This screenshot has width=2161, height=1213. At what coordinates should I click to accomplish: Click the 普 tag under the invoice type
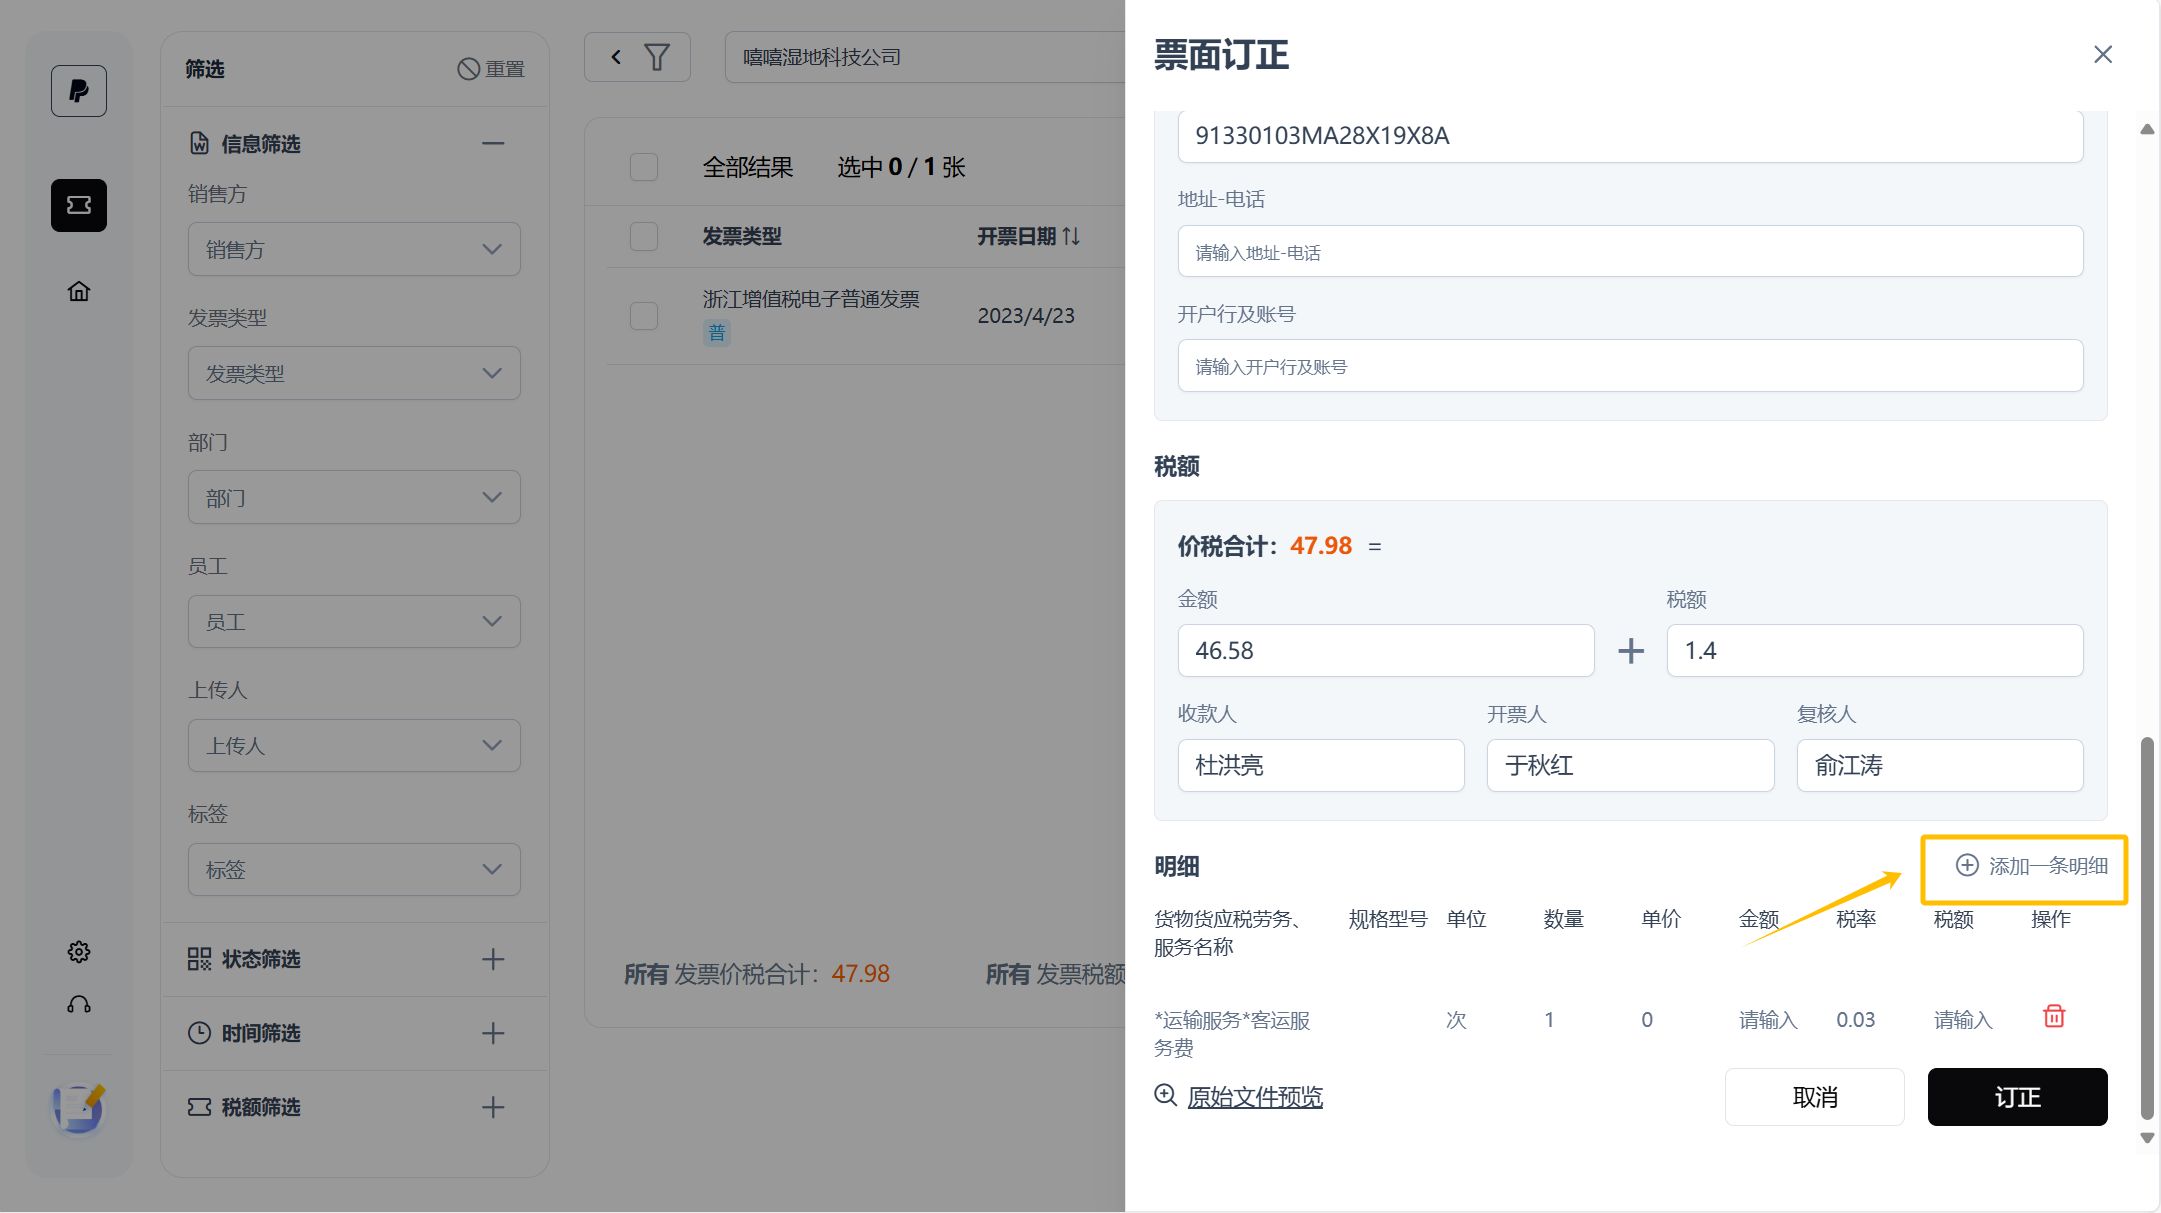click(x=717, y=333)
